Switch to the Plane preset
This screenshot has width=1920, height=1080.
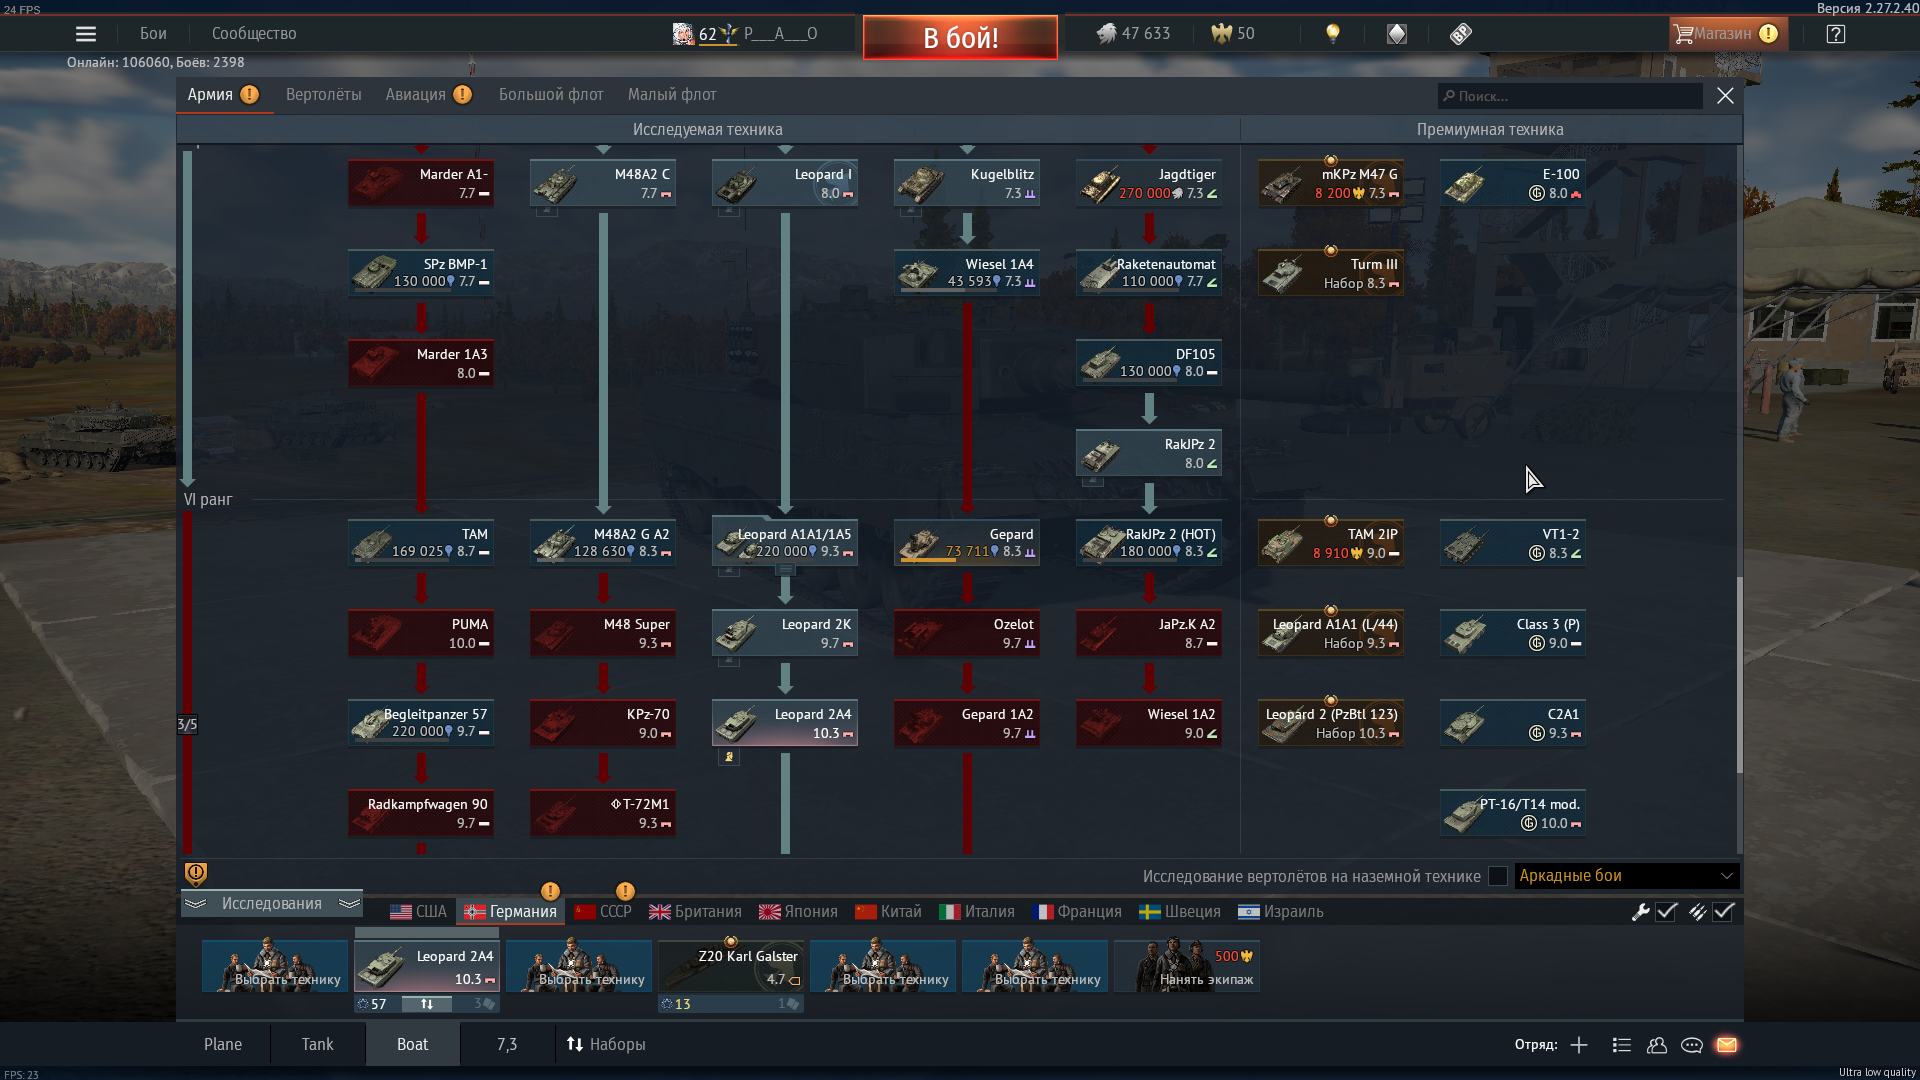223,1044
